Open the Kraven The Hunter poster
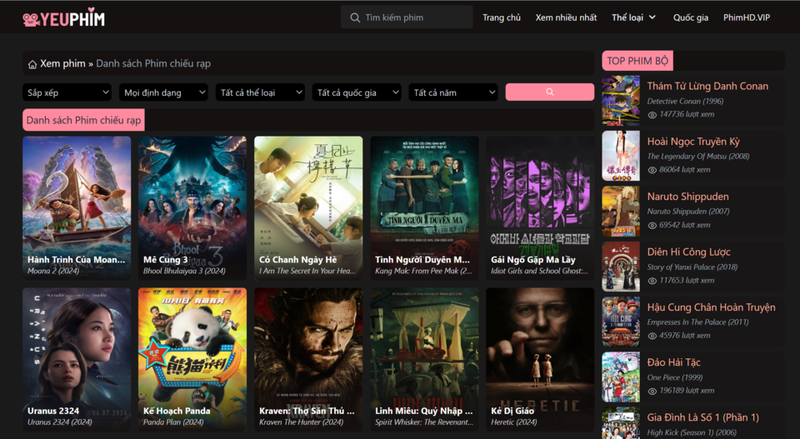 [x=308, y=359]
